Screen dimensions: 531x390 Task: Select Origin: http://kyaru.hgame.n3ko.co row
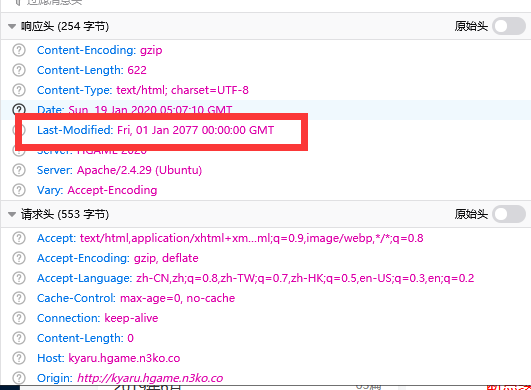[x=266, y=377]
